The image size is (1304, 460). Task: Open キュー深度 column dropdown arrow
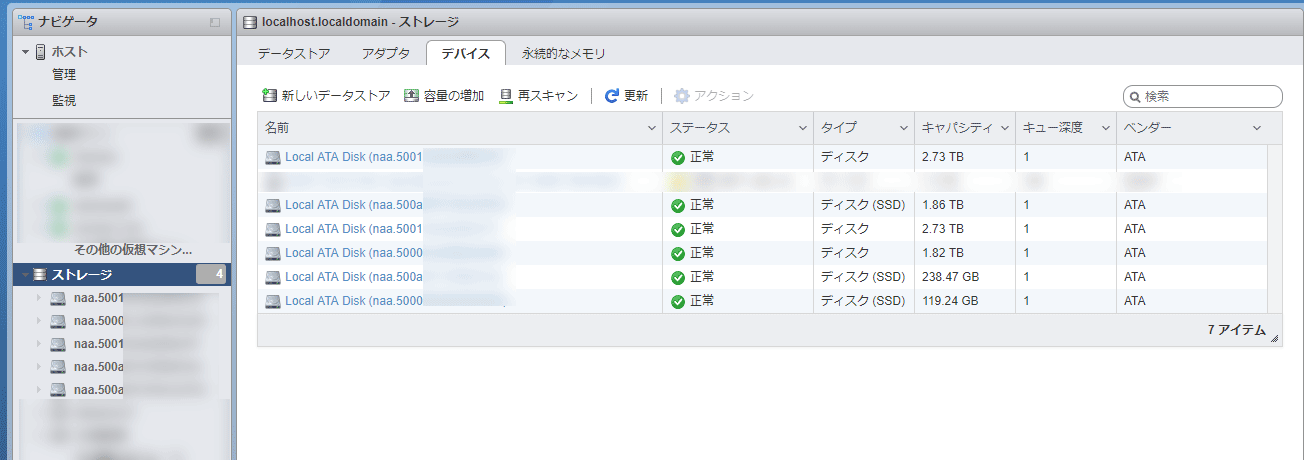pos(1105,129)
